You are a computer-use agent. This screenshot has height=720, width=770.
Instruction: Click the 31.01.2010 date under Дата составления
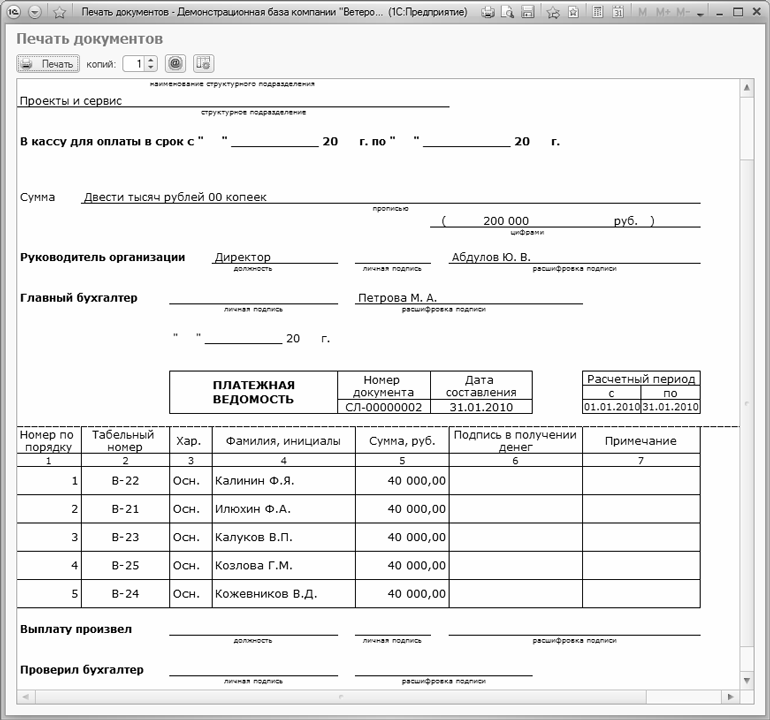pos(481,407)
